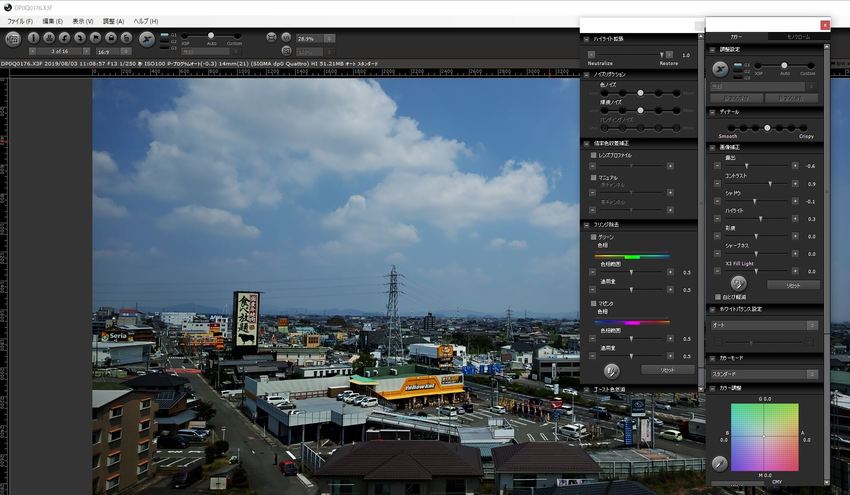Set 色ノイズ to the rightmost dot
The image size is (850, 495).
click(676, 93)
